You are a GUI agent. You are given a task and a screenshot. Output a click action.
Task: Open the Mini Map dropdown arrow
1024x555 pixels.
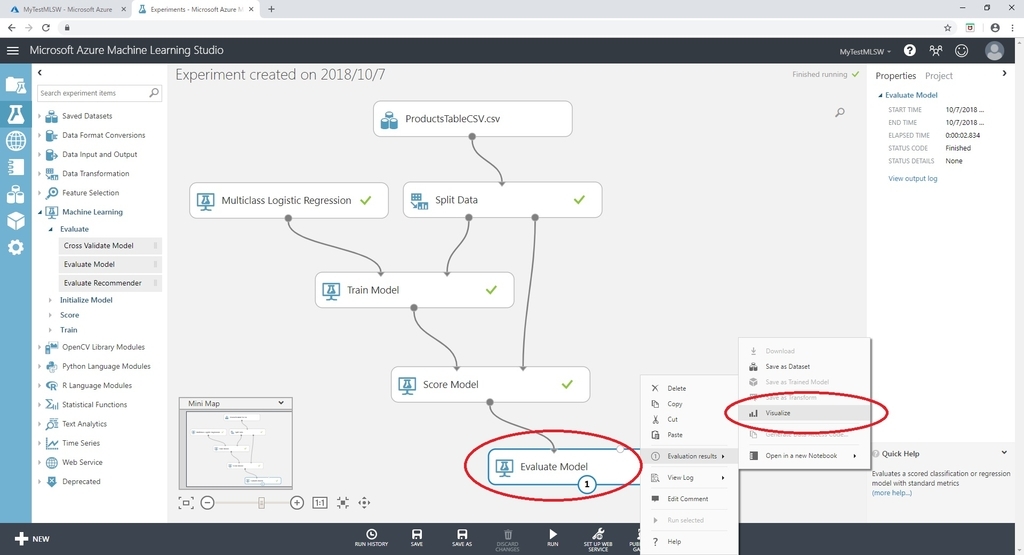click(x=281, y=403)
